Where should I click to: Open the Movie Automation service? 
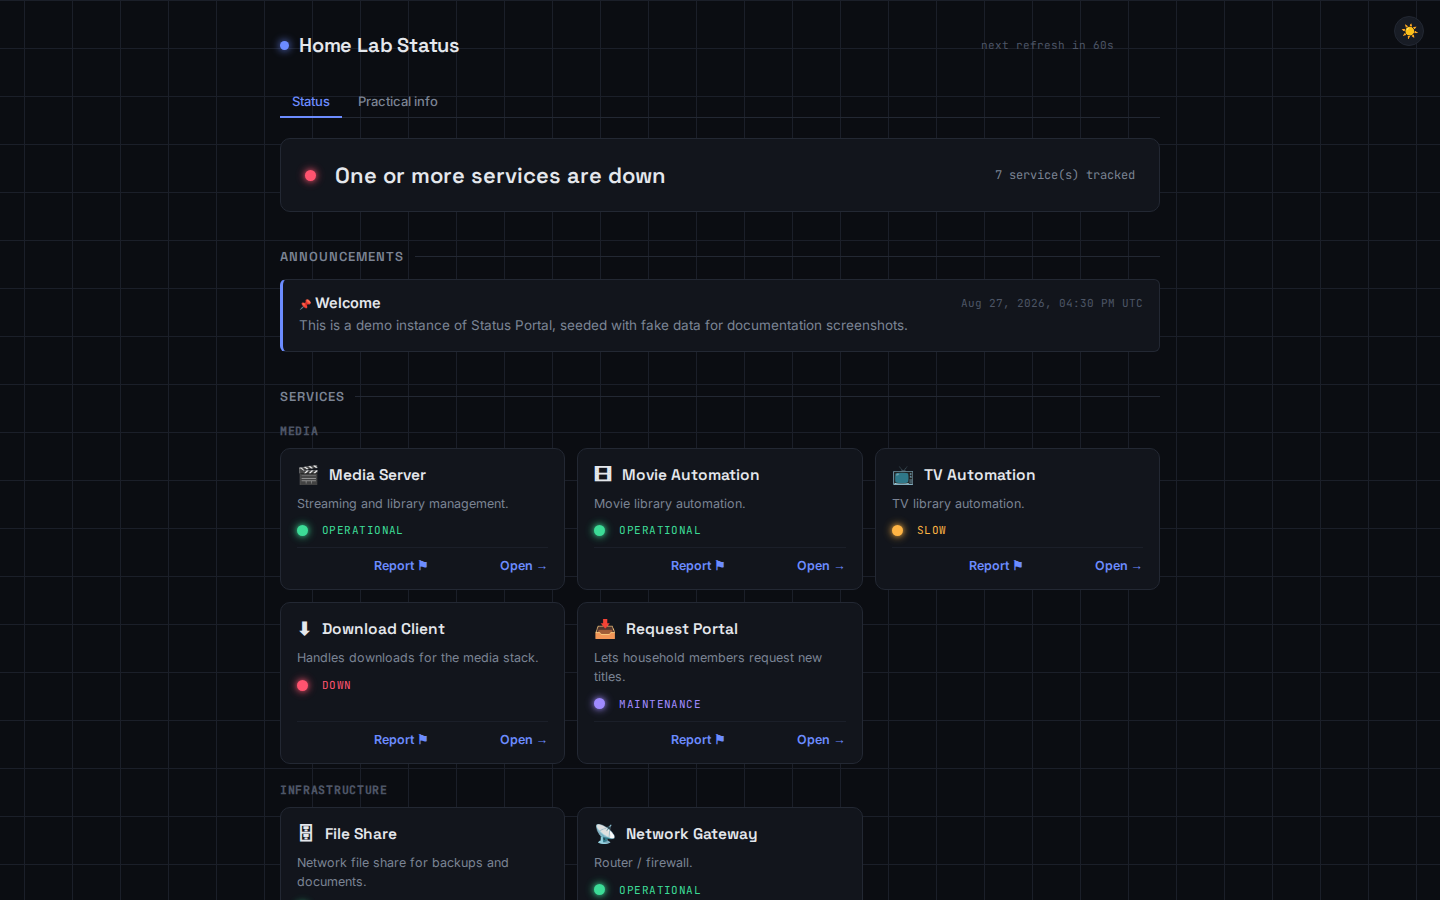[x=820, y=566]
